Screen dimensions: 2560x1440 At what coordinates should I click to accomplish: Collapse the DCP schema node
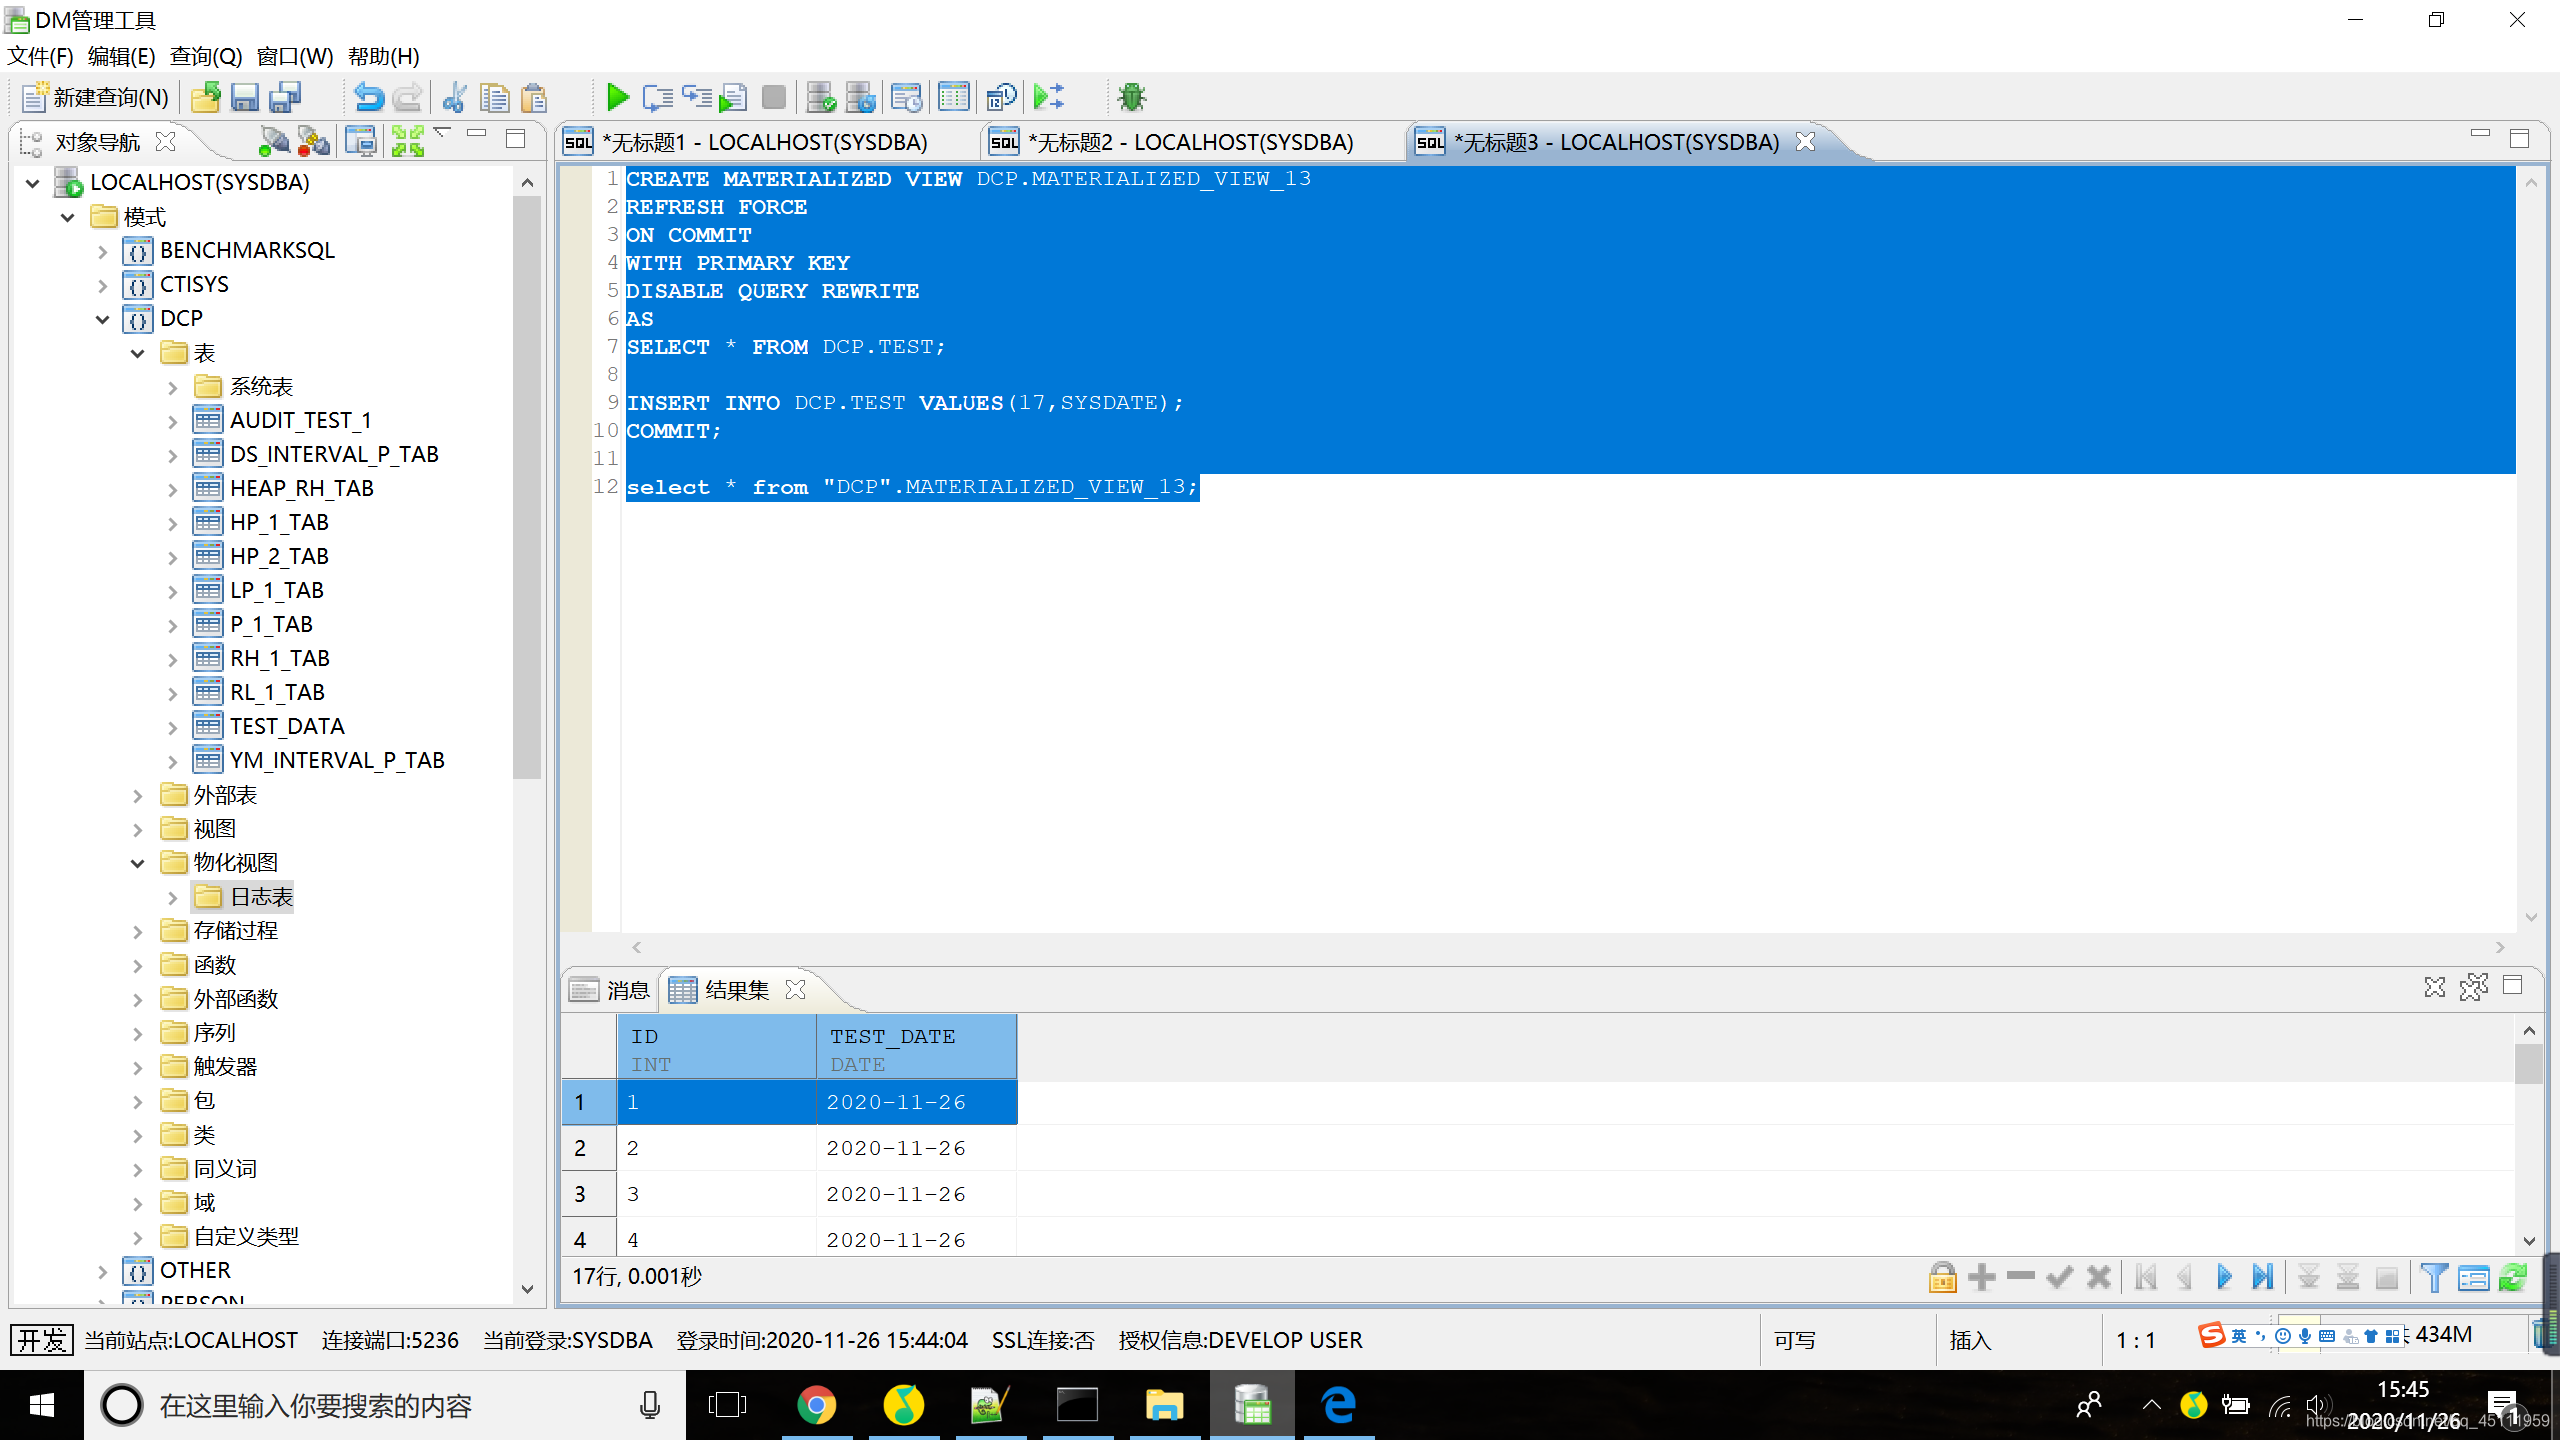tap(102, 319)
